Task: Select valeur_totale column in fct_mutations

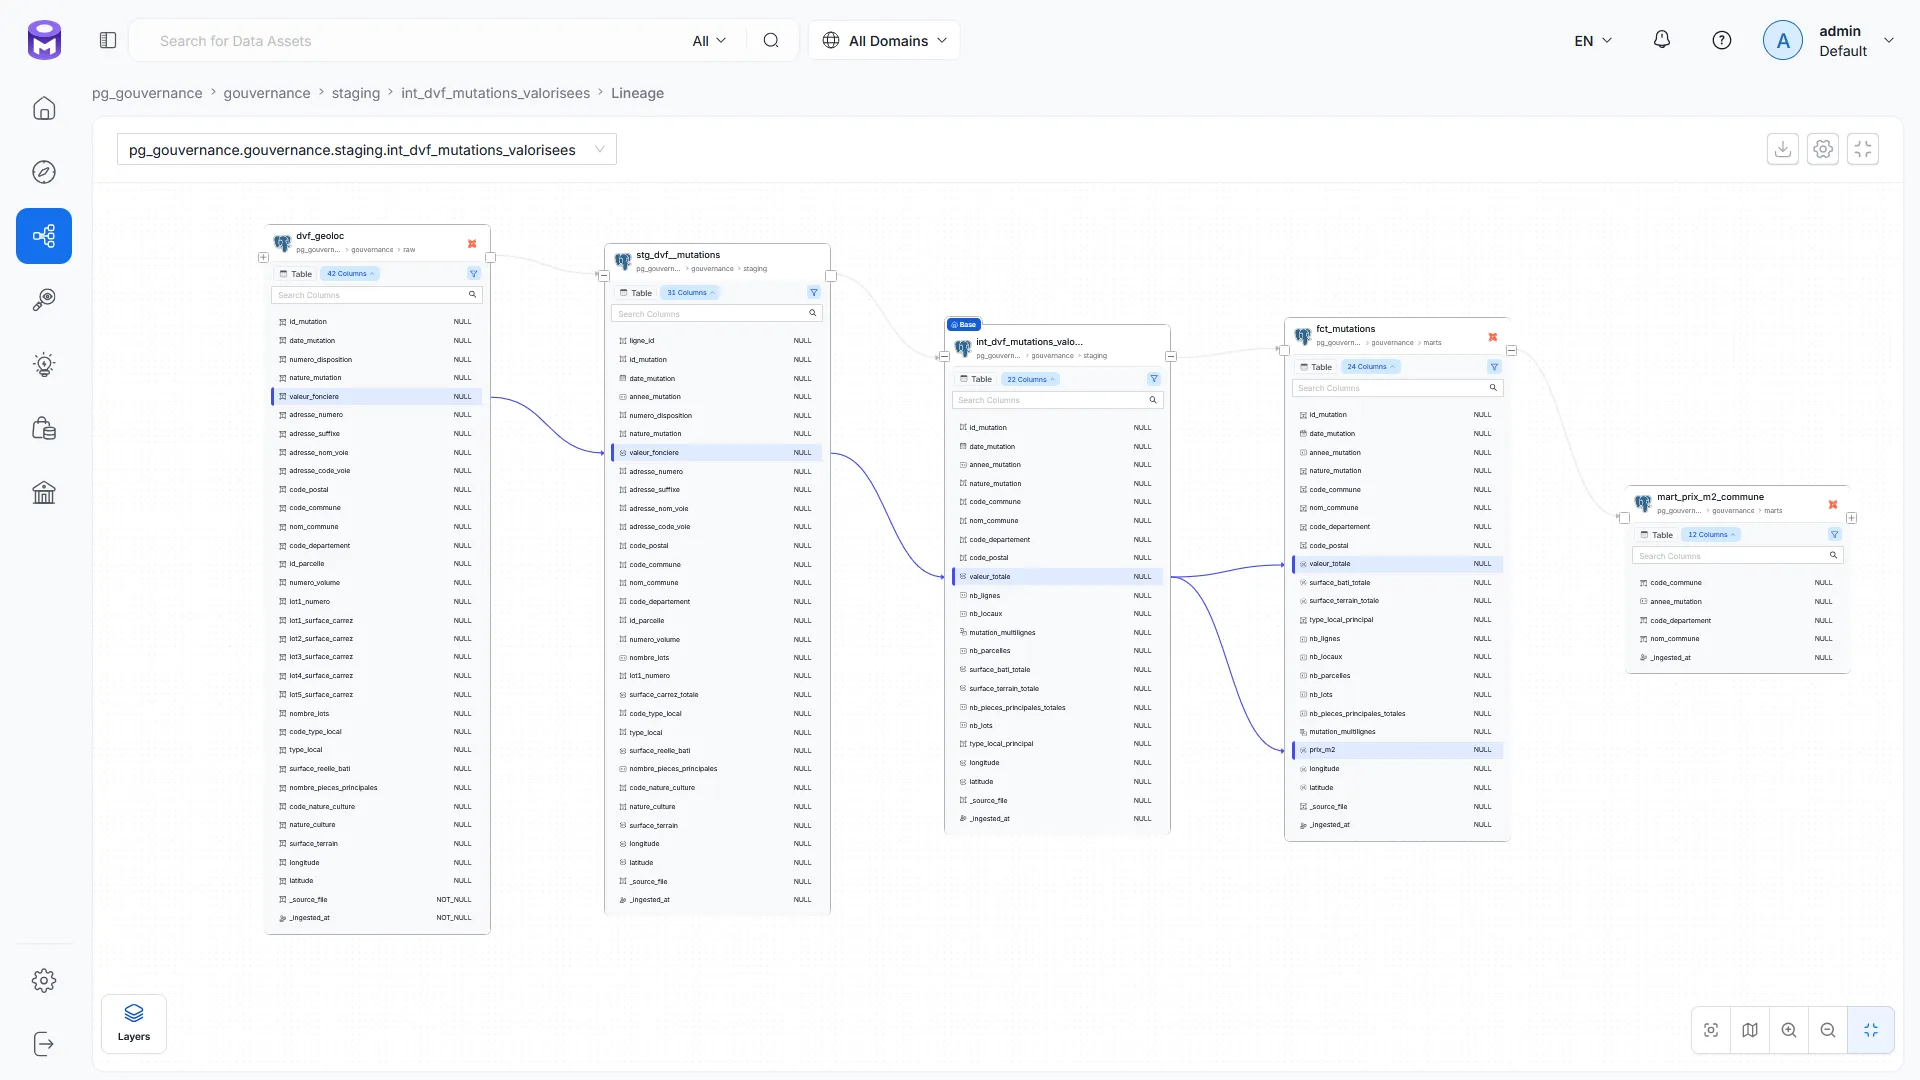Action: (x=1397, y=564)
